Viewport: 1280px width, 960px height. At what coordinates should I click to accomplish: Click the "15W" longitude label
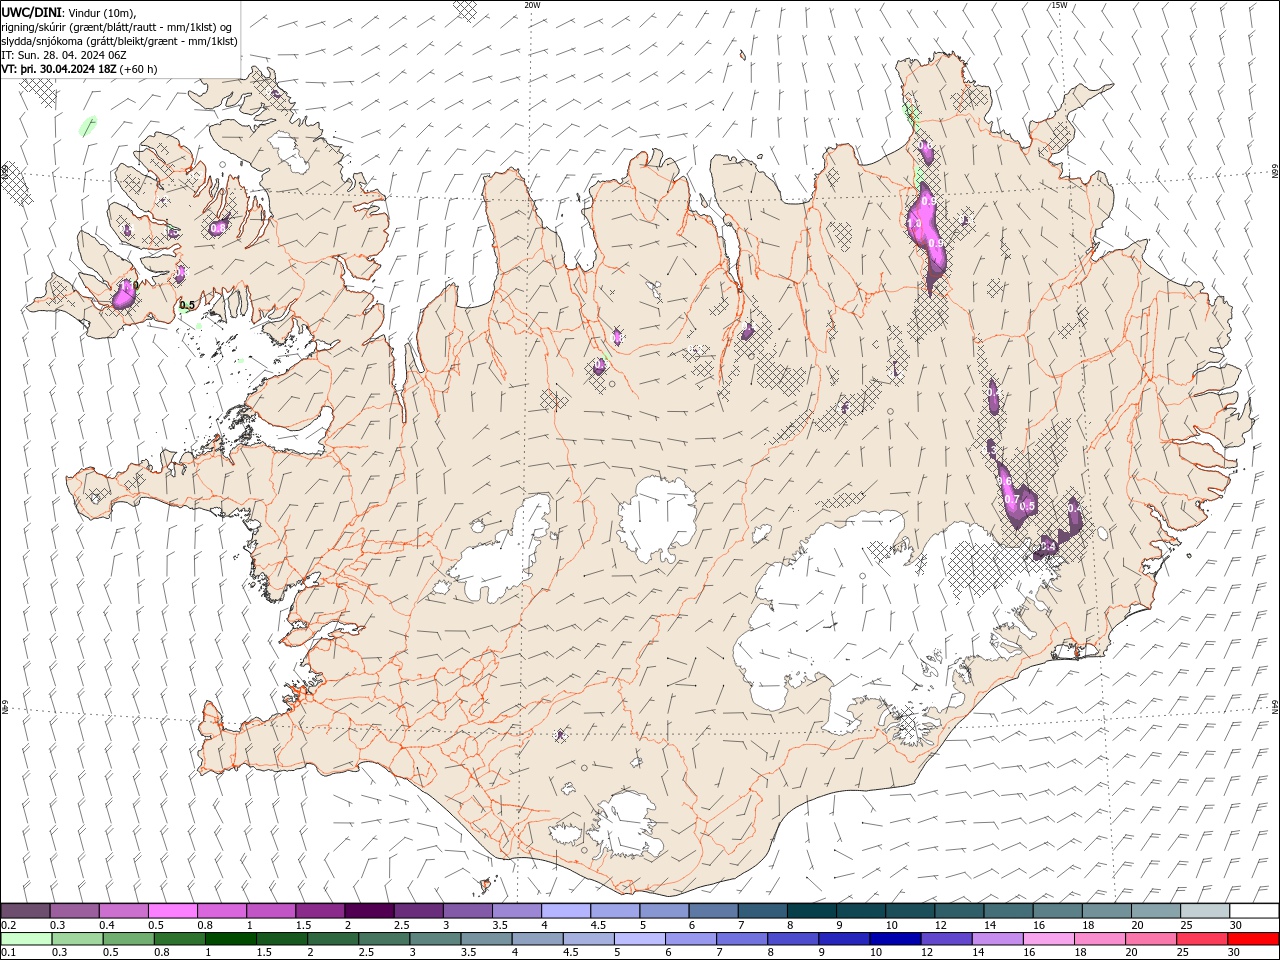coord(1059,5)
